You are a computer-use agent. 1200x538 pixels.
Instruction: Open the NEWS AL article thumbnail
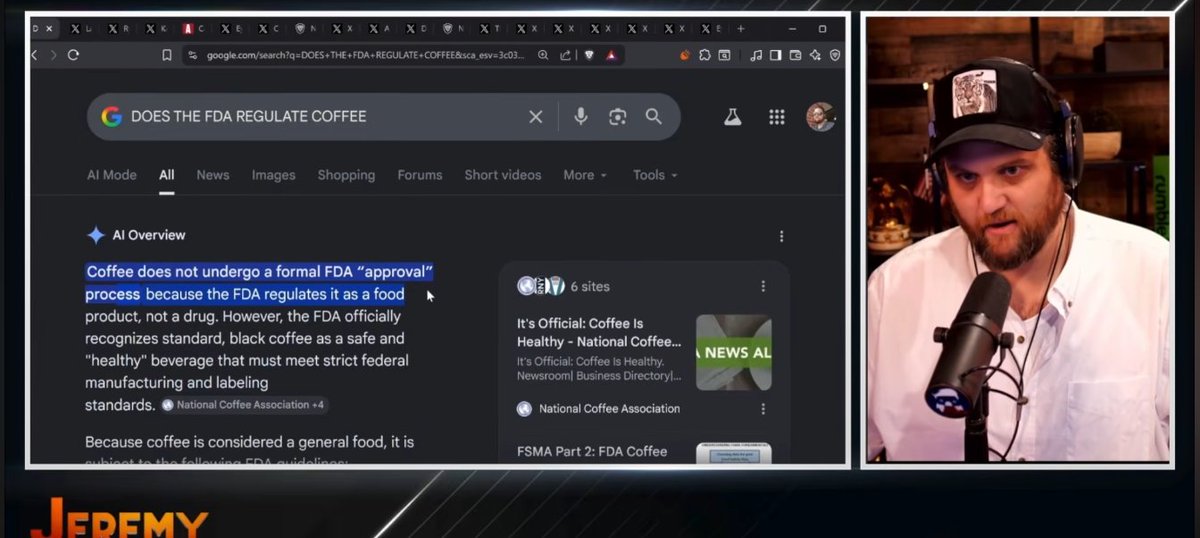pyautogui.click(x=734, y=352)
